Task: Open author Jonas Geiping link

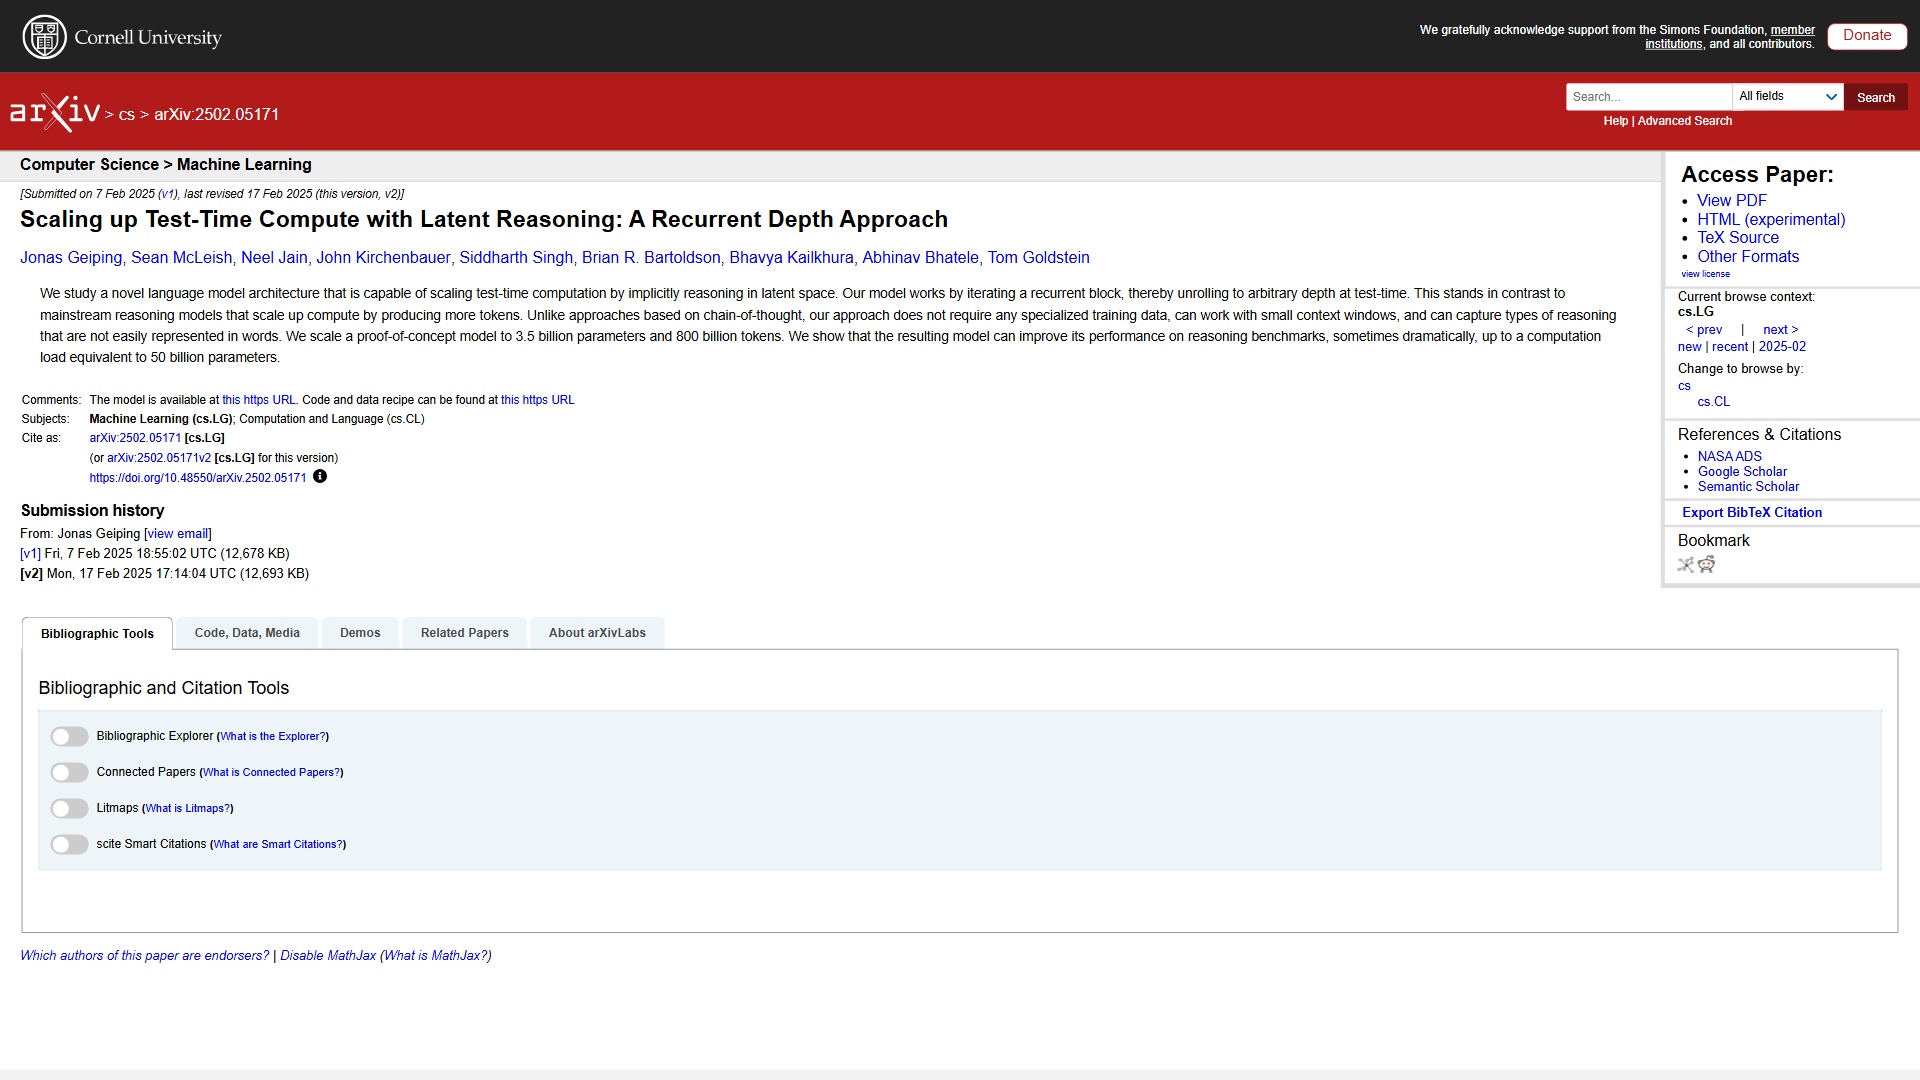Action: coord(71,257)
